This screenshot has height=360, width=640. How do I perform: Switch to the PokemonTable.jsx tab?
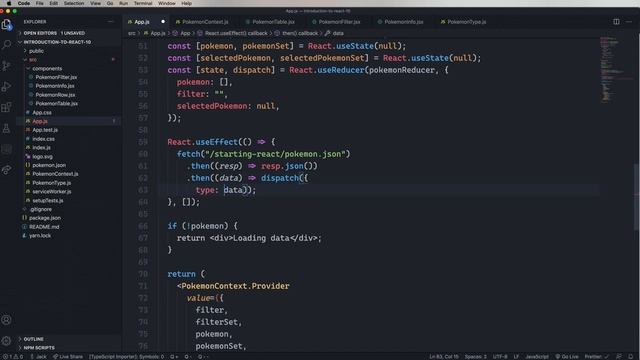273,22
